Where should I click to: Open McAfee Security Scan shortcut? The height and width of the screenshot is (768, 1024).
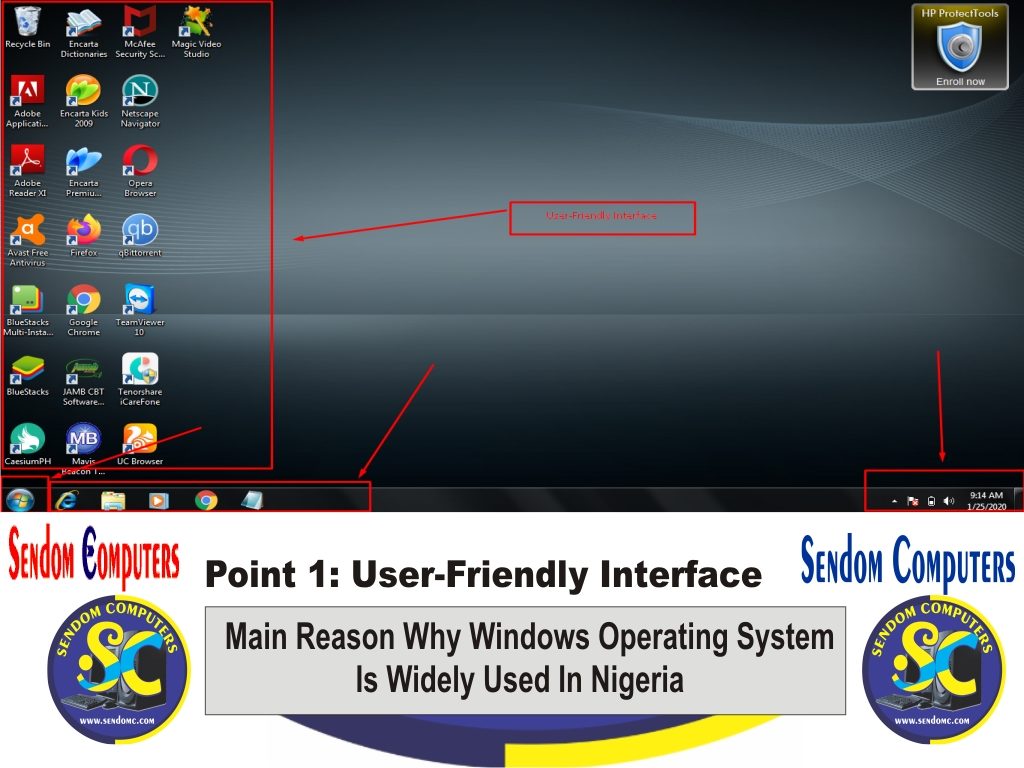(140, 32)
